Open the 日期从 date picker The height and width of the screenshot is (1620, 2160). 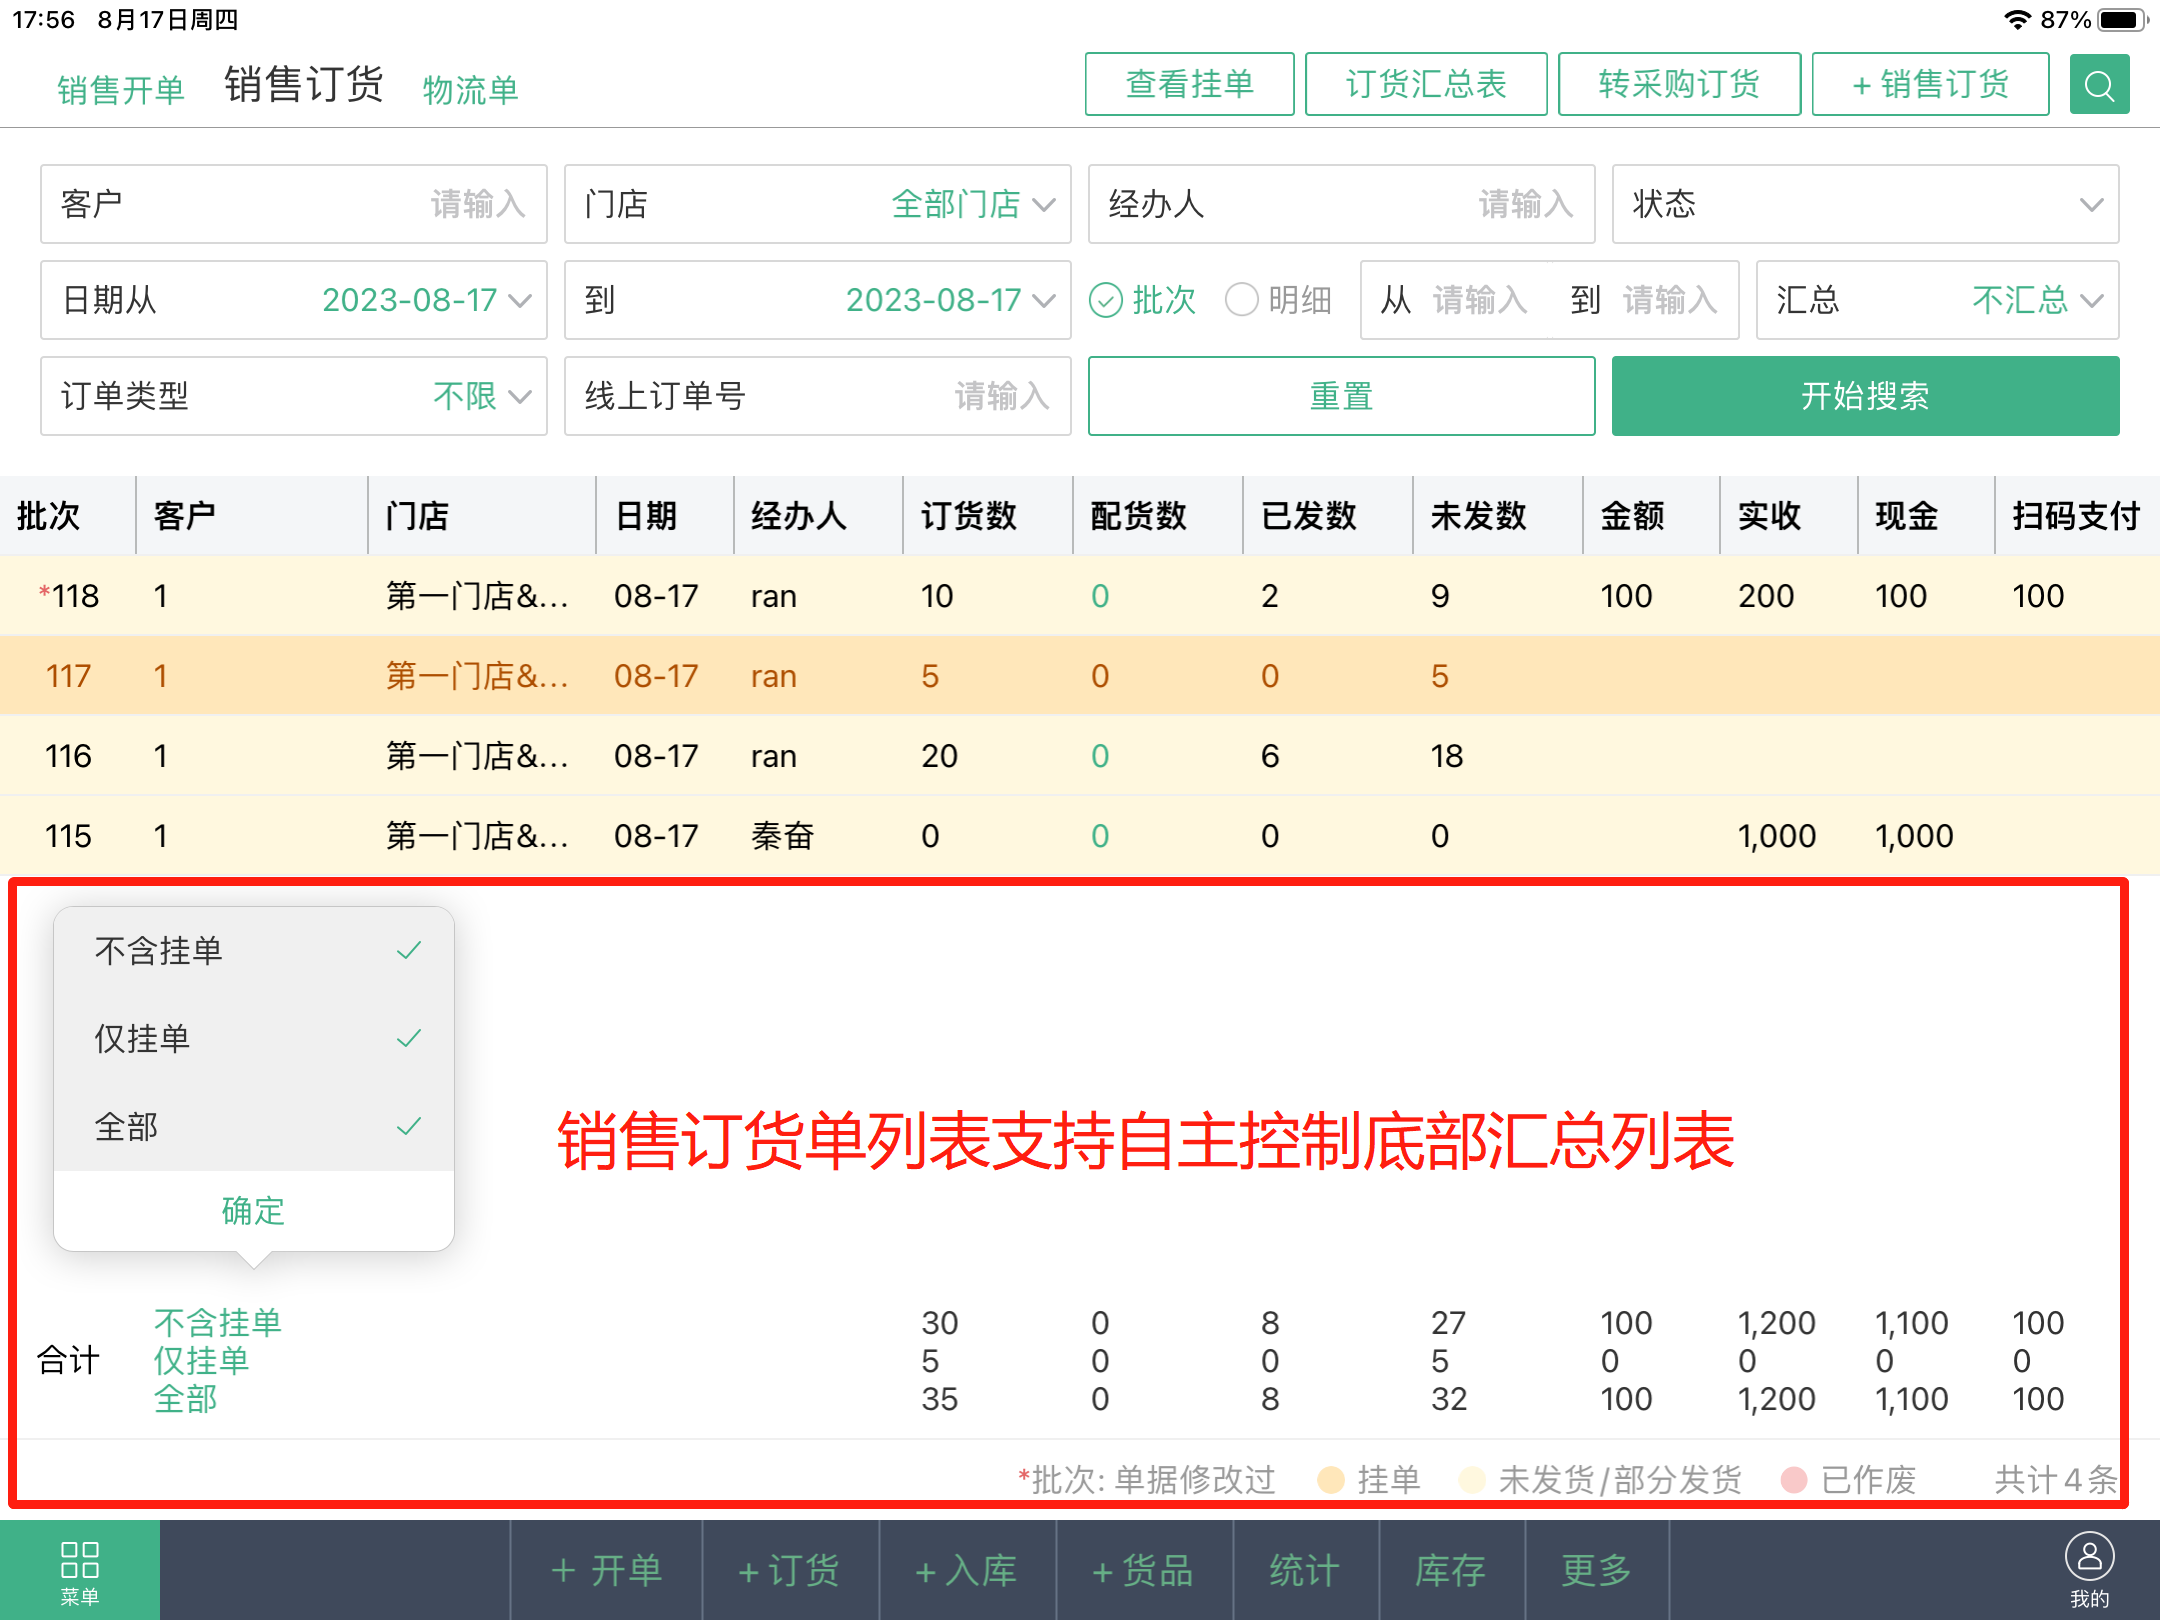pos(293,300)
